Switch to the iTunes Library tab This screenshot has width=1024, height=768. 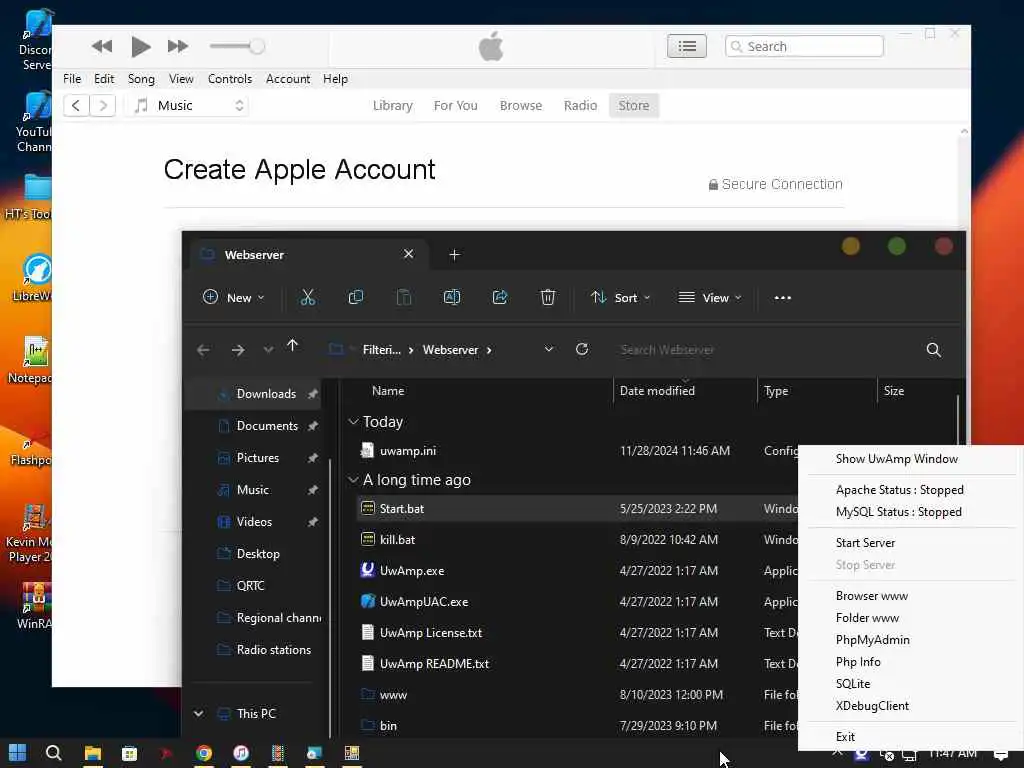pos(392,105)
